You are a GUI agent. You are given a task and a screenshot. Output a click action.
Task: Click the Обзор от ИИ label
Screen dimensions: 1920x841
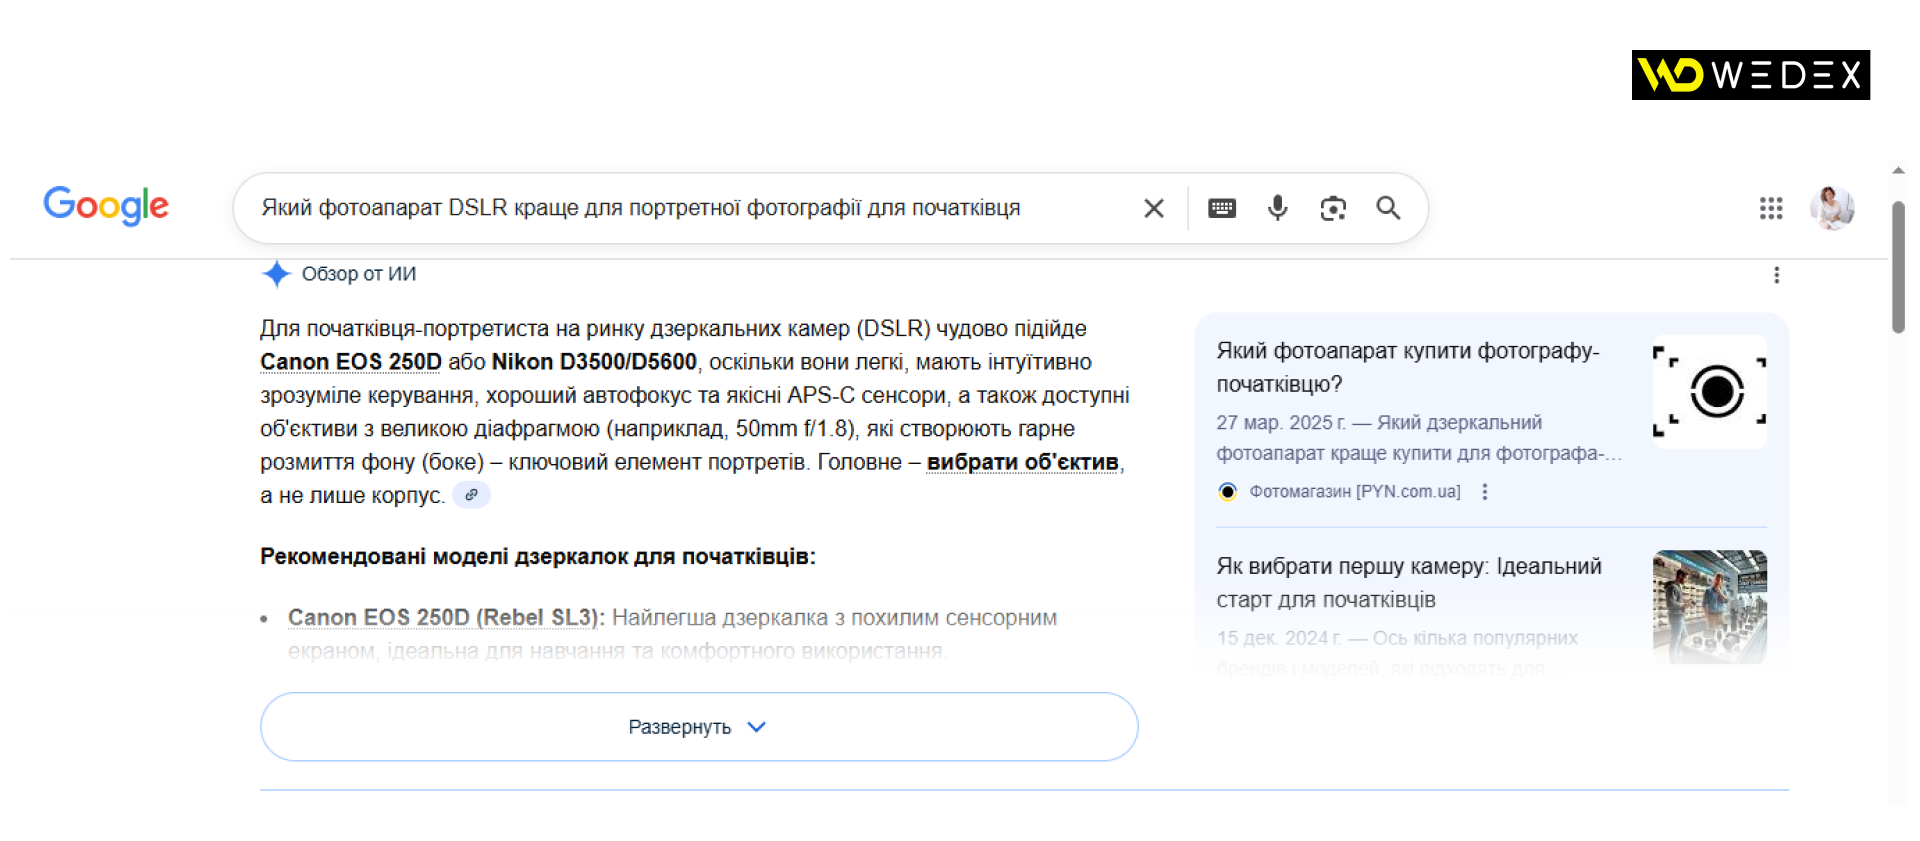click(x=359, y=274)
